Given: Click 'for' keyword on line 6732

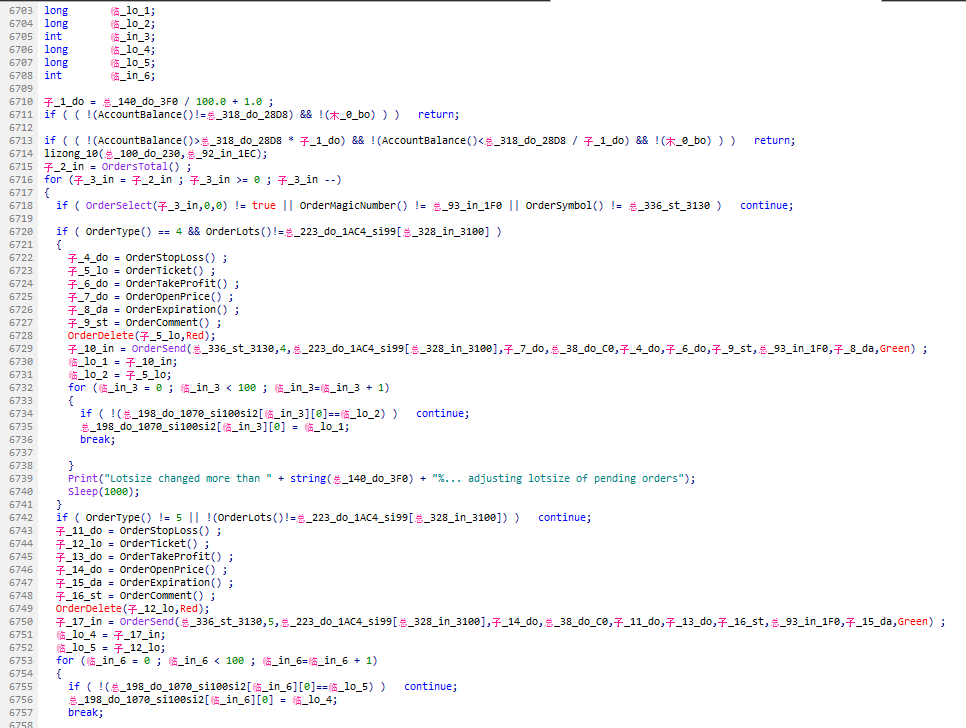Looking at the screenshot, I should pos(77,388).
